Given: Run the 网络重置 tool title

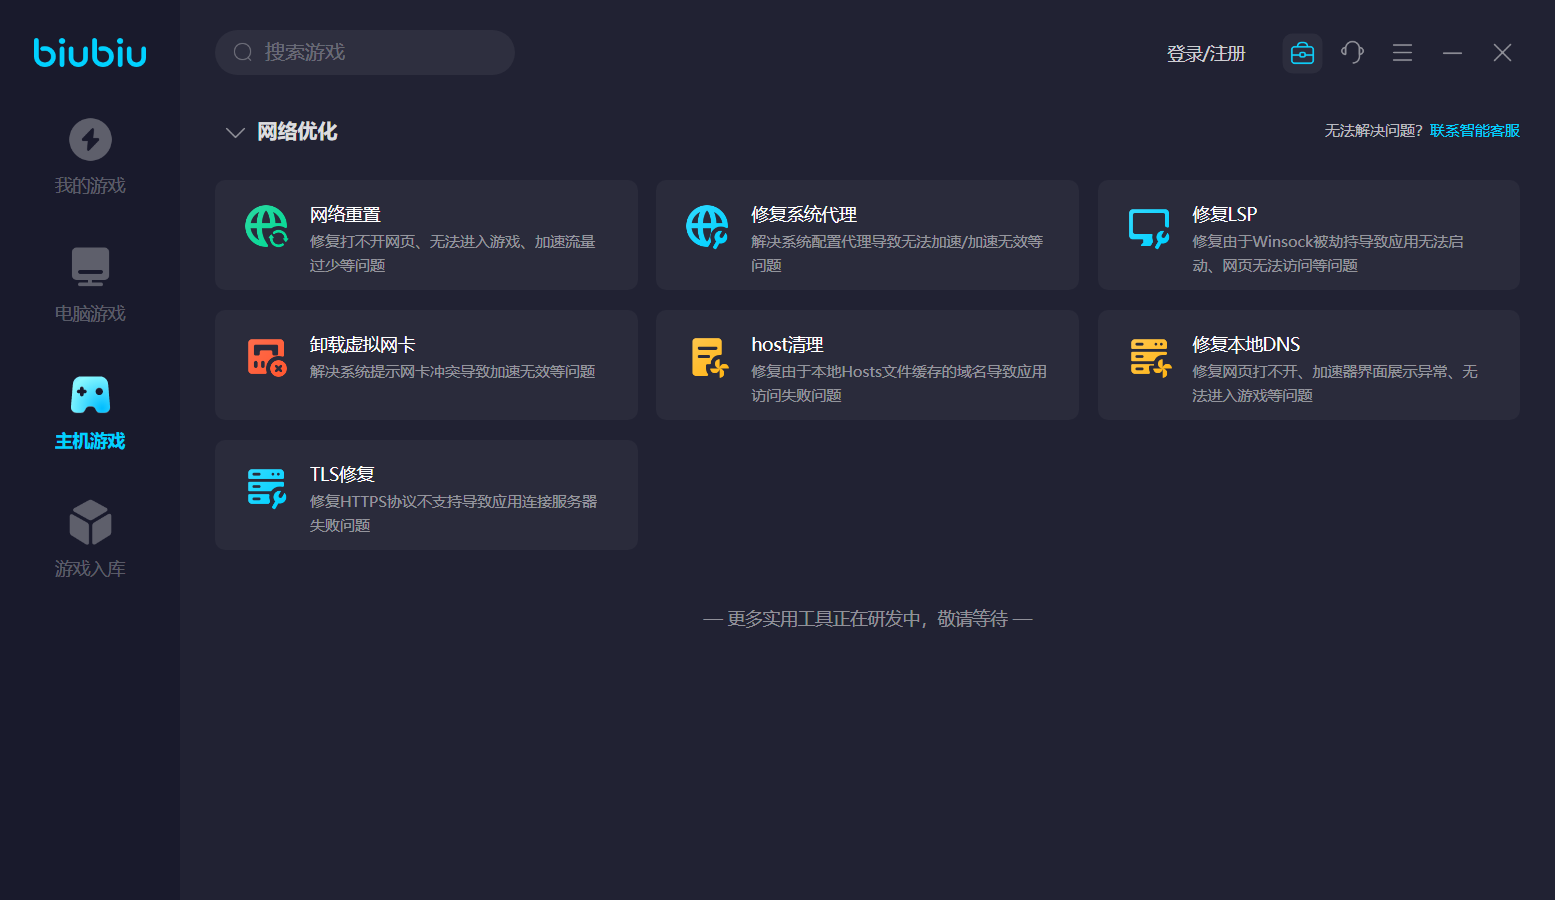Looking at the screenshot, I should (345, 215).
